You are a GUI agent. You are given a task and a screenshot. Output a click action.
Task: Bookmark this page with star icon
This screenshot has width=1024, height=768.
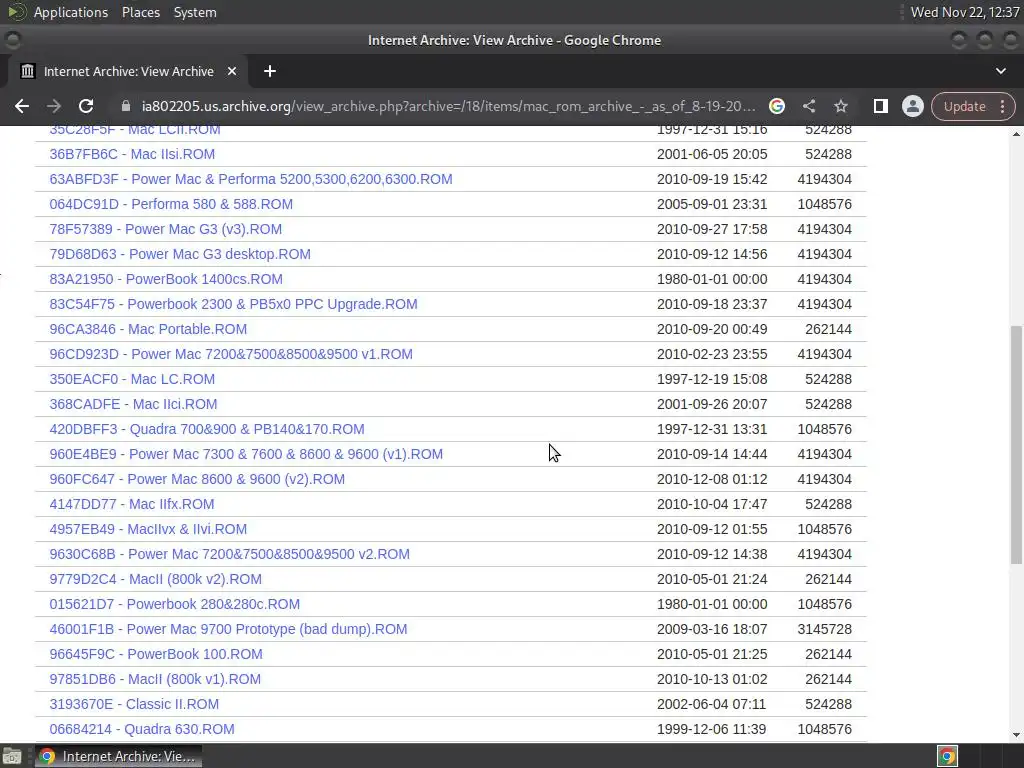(840, 106)
